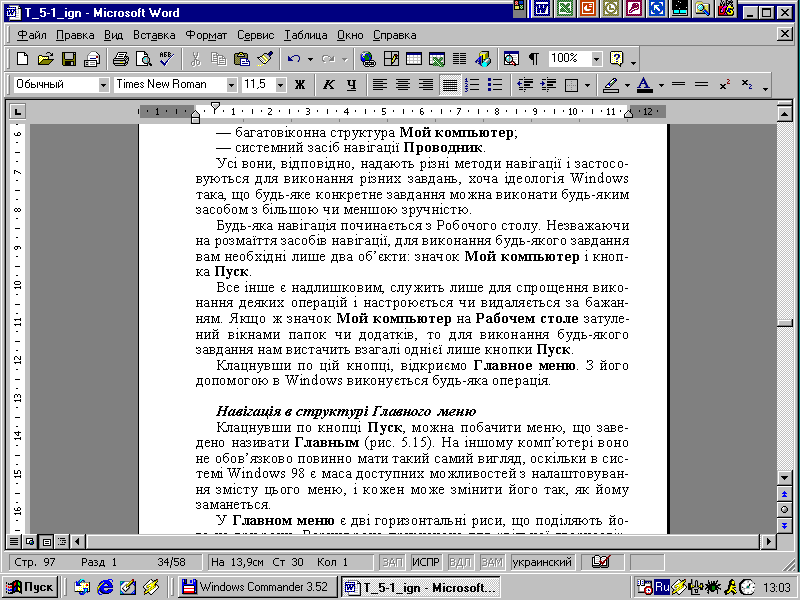Open the Формат menu
800x600 pixels.
206,35
